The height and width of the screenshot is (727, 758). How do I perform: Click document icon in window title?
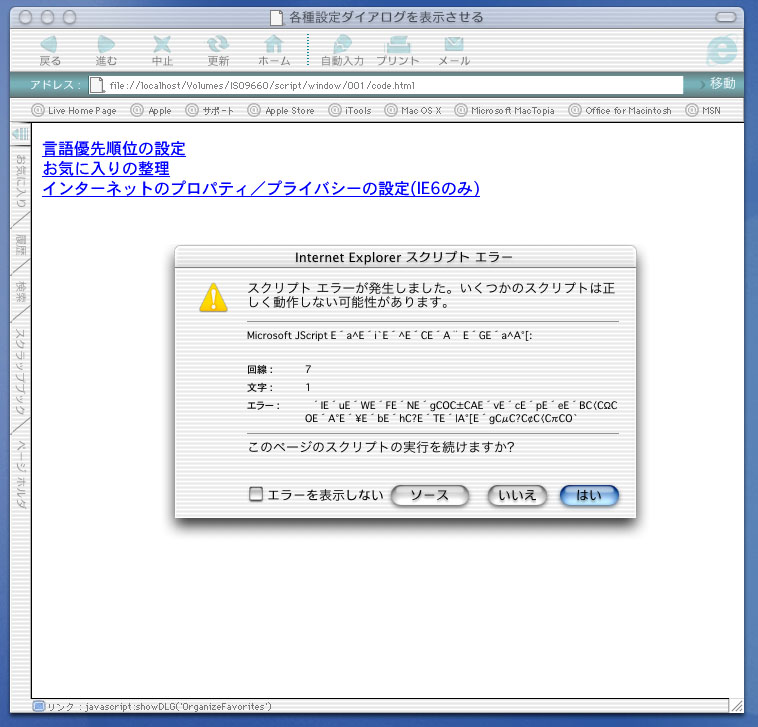[276, 18]
